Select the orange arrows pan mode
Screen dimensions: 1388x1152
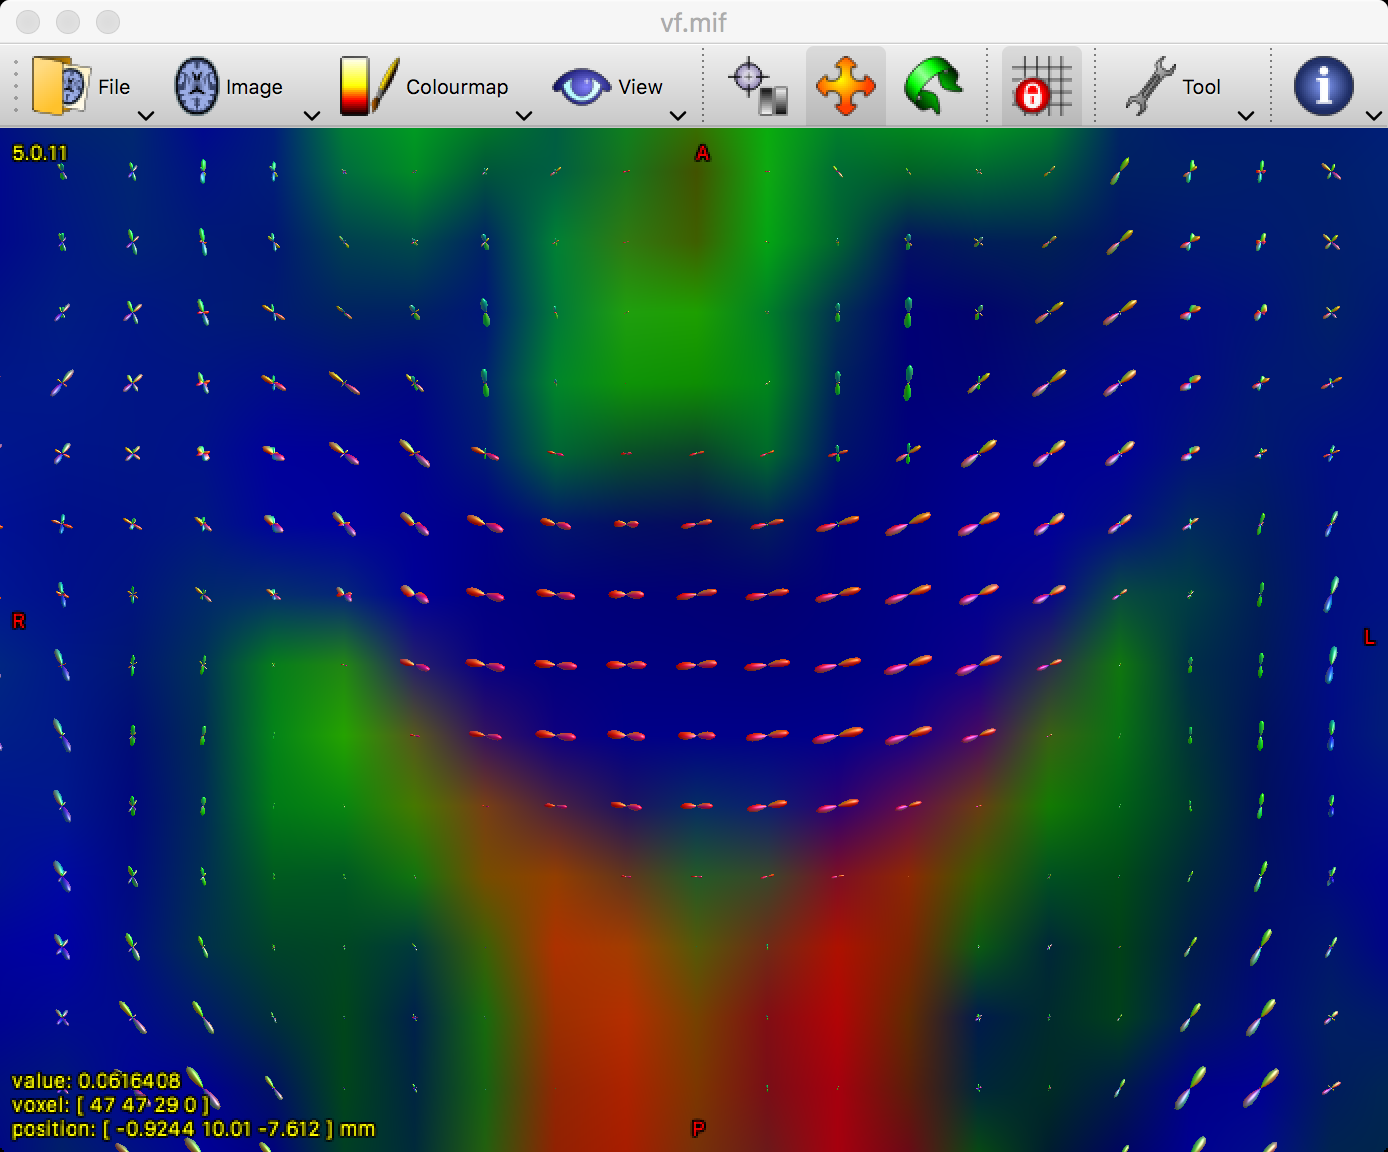point(845,86)
